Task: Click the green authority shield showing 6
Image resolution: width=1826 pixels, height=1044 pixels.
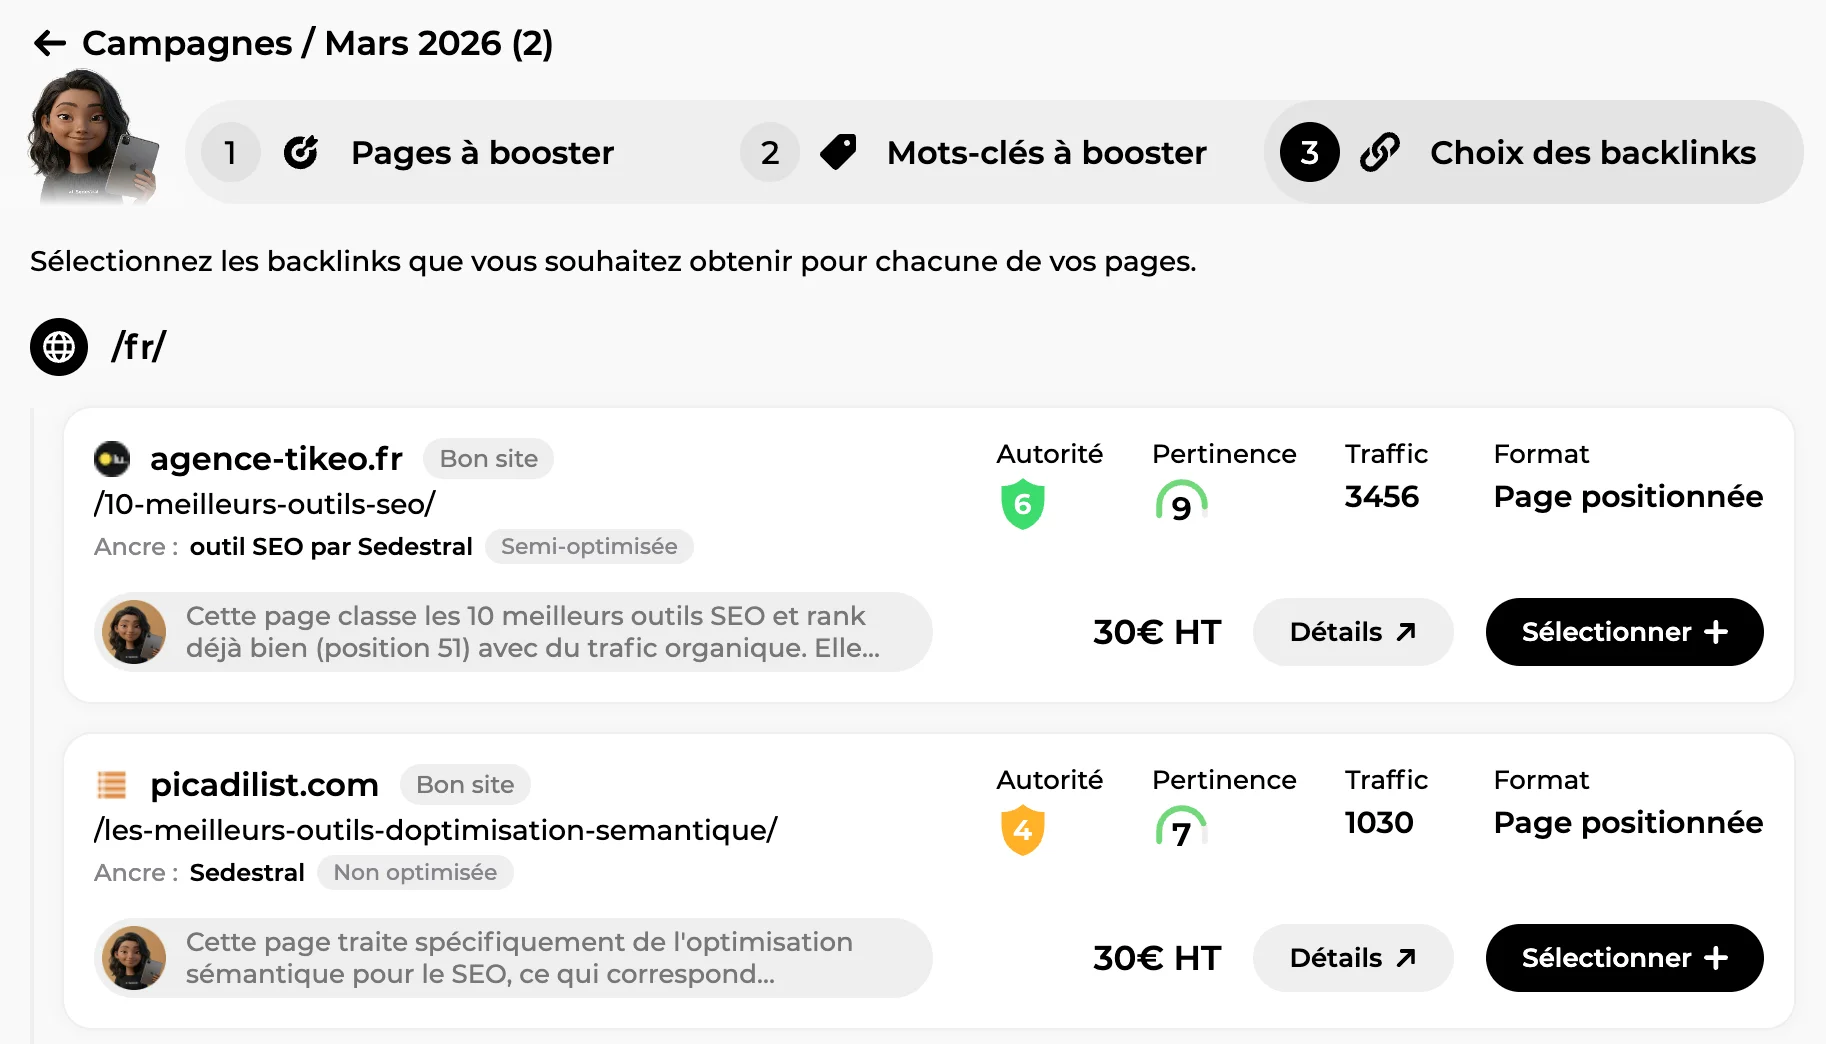Action: point(1022,504)
